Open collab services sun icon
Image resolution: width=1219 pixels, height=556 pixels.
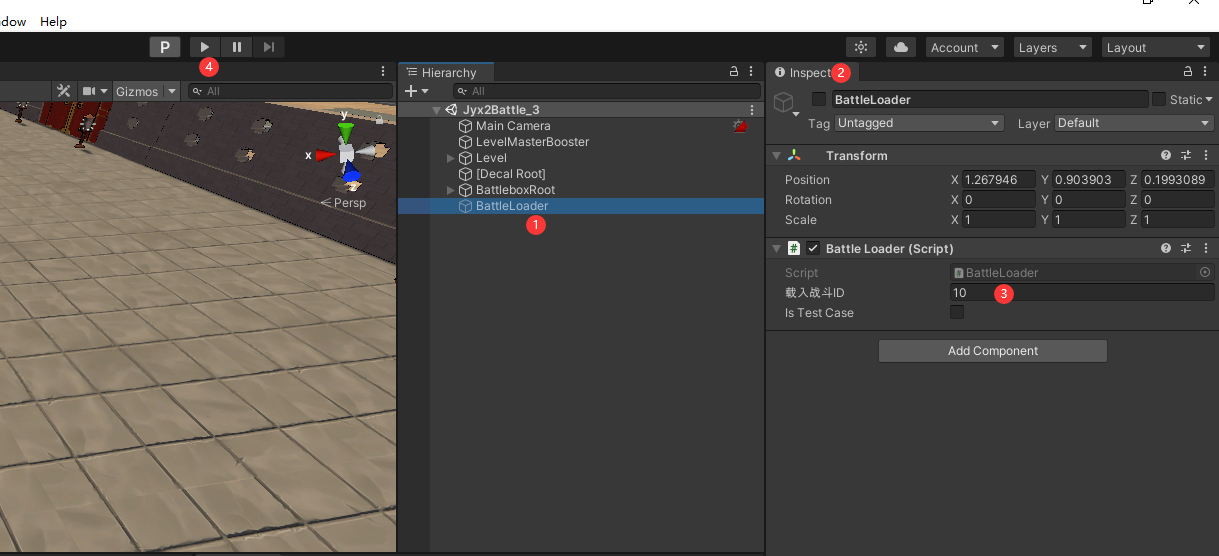click(x=861, y=47)
